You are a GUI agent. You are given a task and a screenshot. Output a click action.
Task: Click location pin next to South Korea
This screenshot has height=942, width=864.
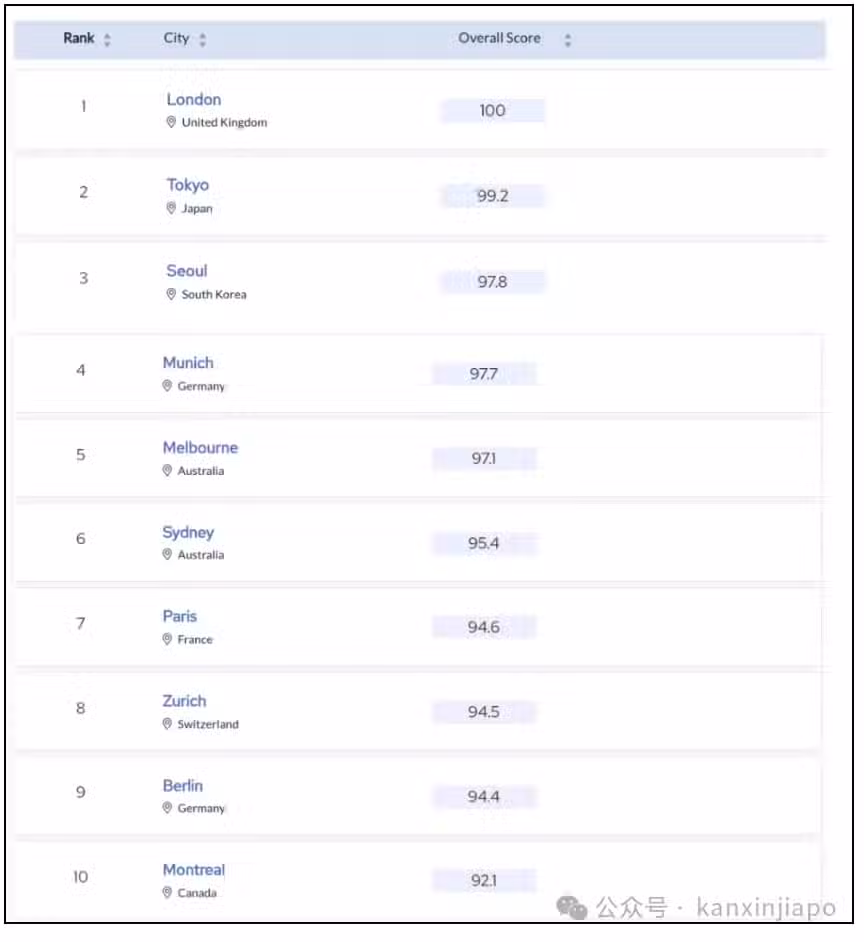pos(171,294)
